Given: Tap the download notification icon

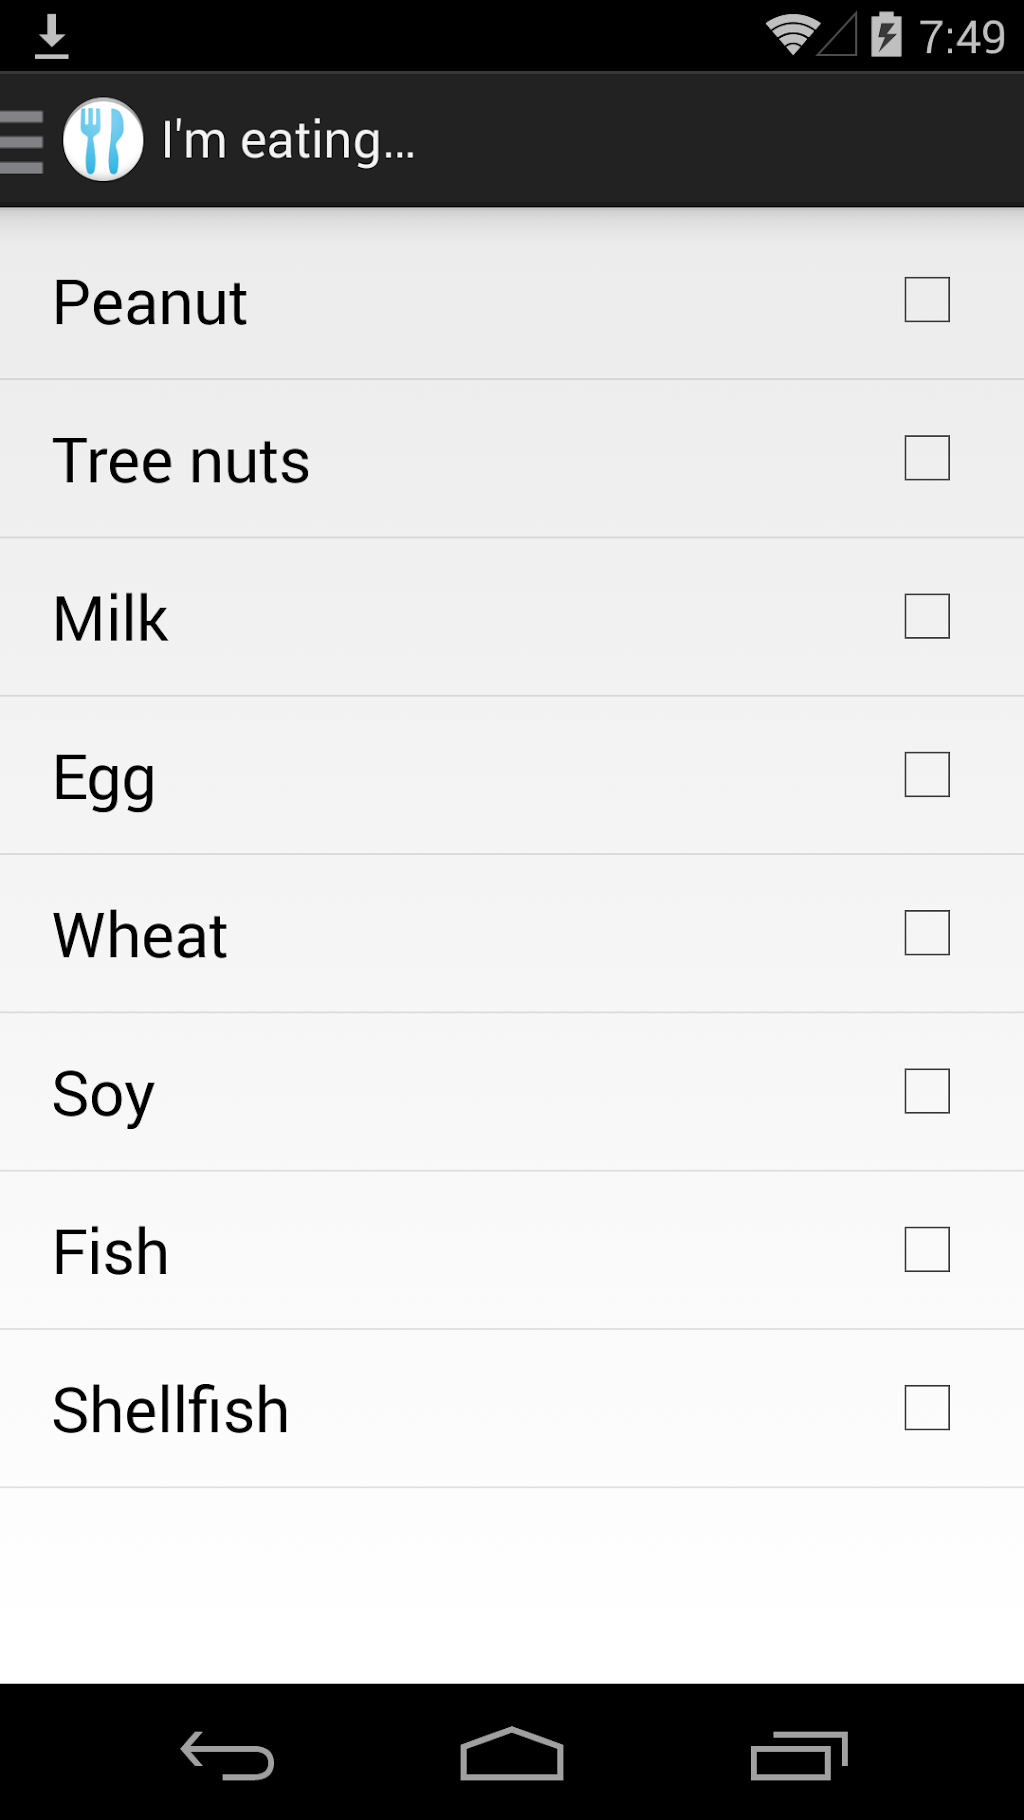Looking at the screenshot, I should [x=51, y=37].
